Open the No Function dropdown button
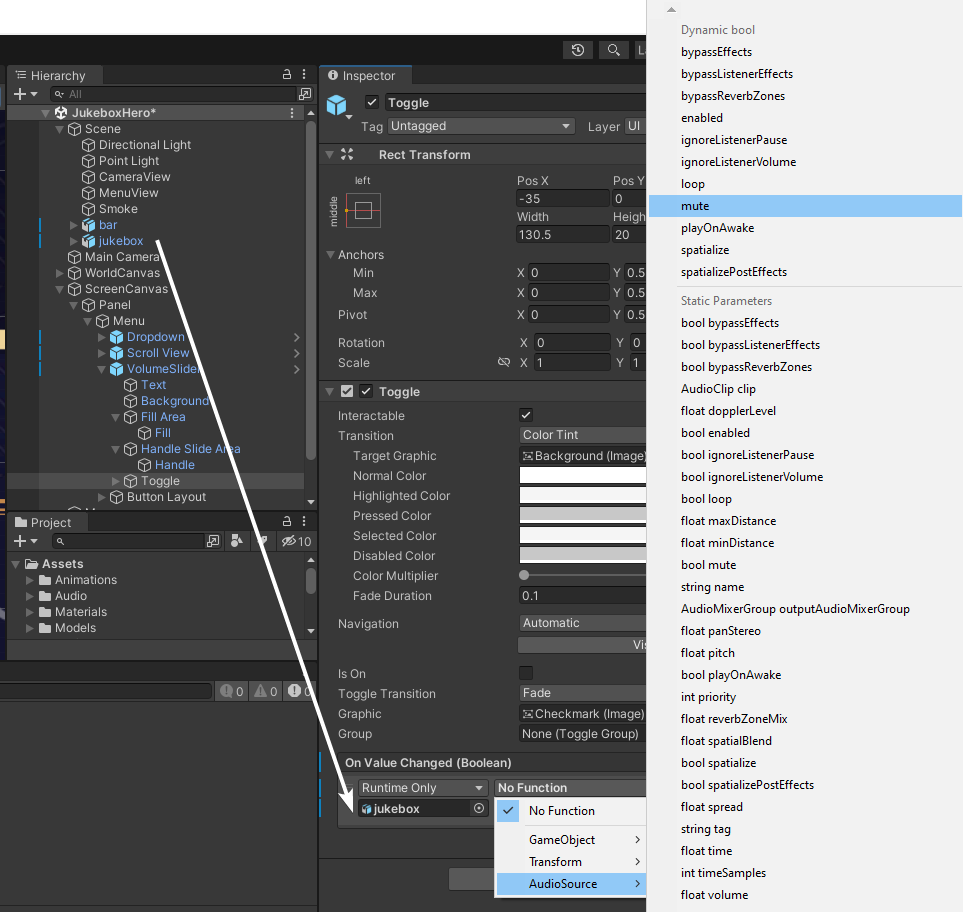This screenshot has height=912, width=963. (570, 788)
